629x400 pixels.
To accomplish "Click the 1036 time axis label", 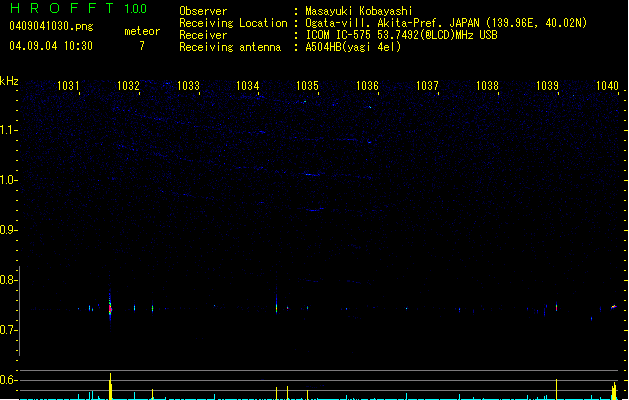I will tap(367, 85).
